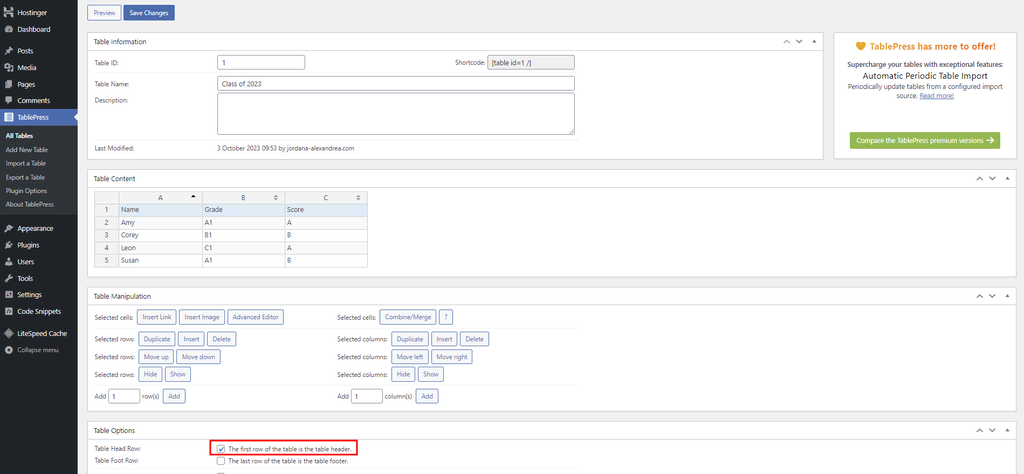Click Move right for selected columns
The height and width of the screenshot is (474, 1024).
coord(453,357)
